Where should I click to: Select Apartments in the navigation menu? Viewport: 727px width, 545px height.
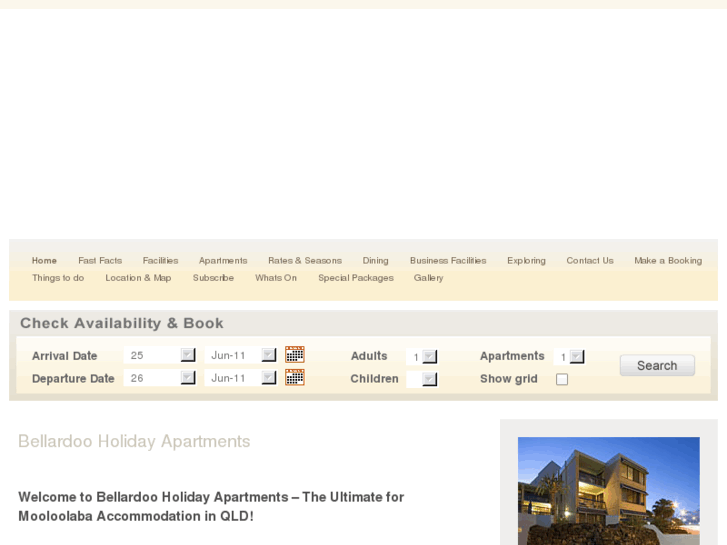223,261
